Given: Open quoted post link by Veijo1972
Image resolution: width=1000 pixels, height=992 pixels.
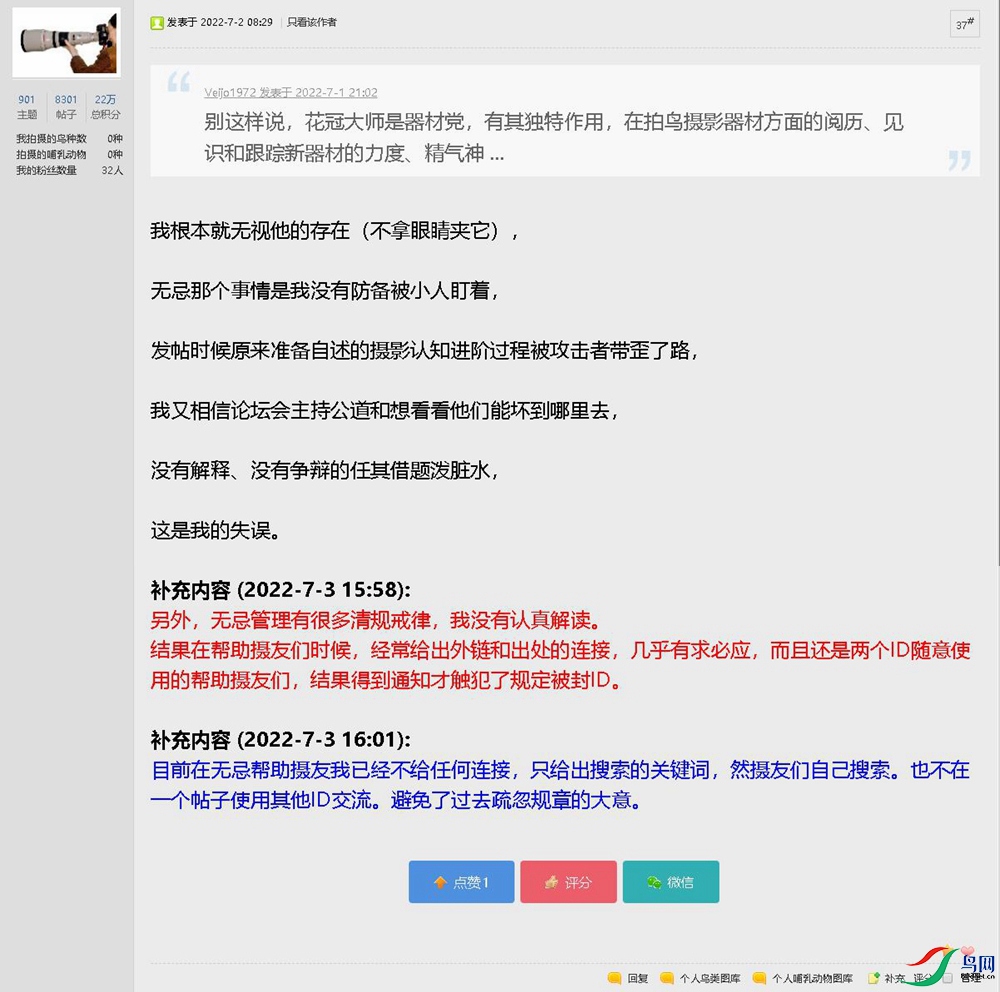Looking at the screenshot, I should 291,93.
